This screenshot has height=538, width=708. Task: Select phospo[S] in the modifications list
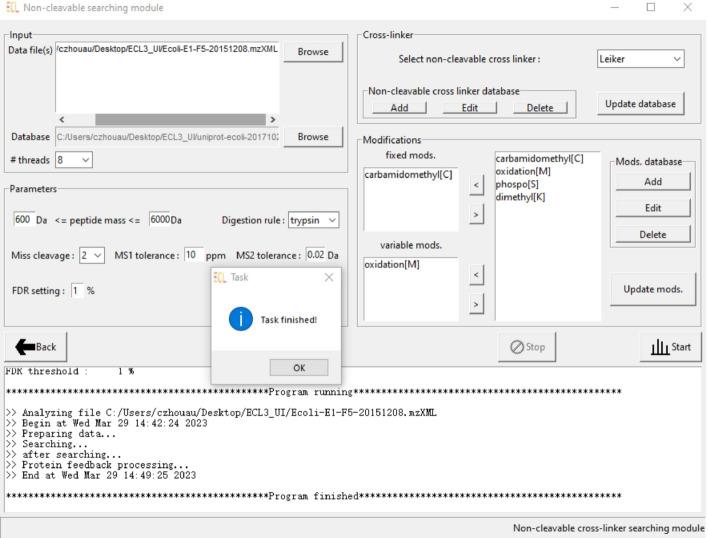(516, 184)
